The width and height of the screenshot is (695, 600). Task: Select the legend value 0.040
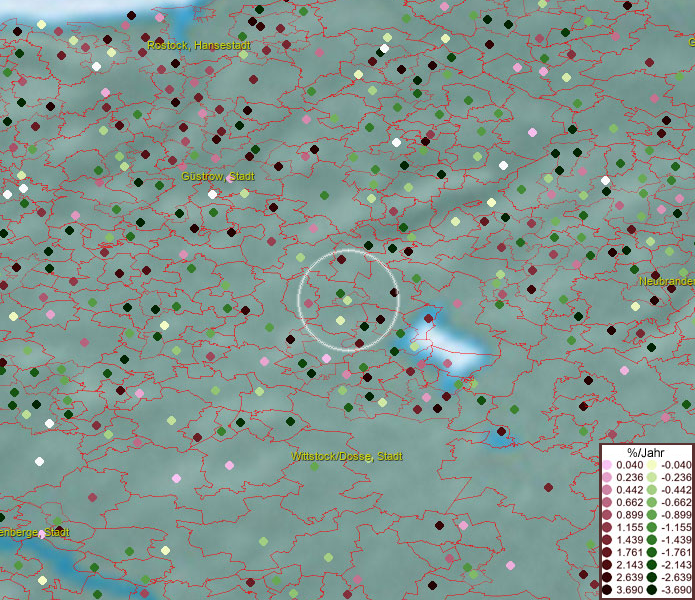coord(629,465)
